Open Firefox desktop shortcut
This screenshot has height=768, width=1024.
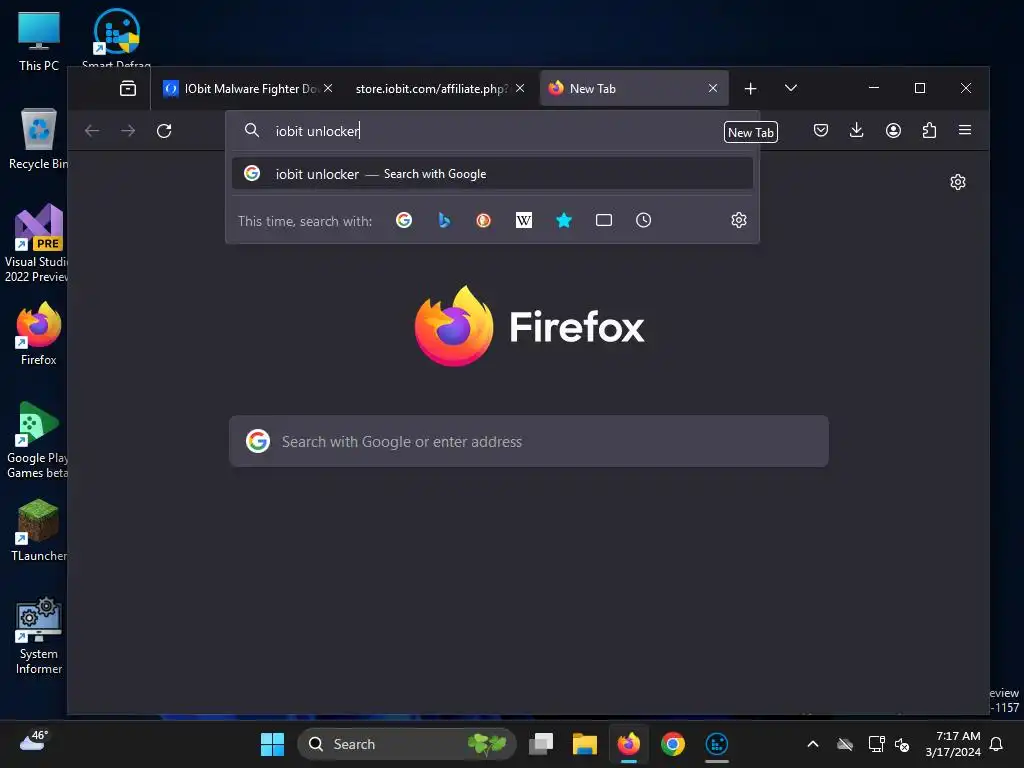click(39, 334)
